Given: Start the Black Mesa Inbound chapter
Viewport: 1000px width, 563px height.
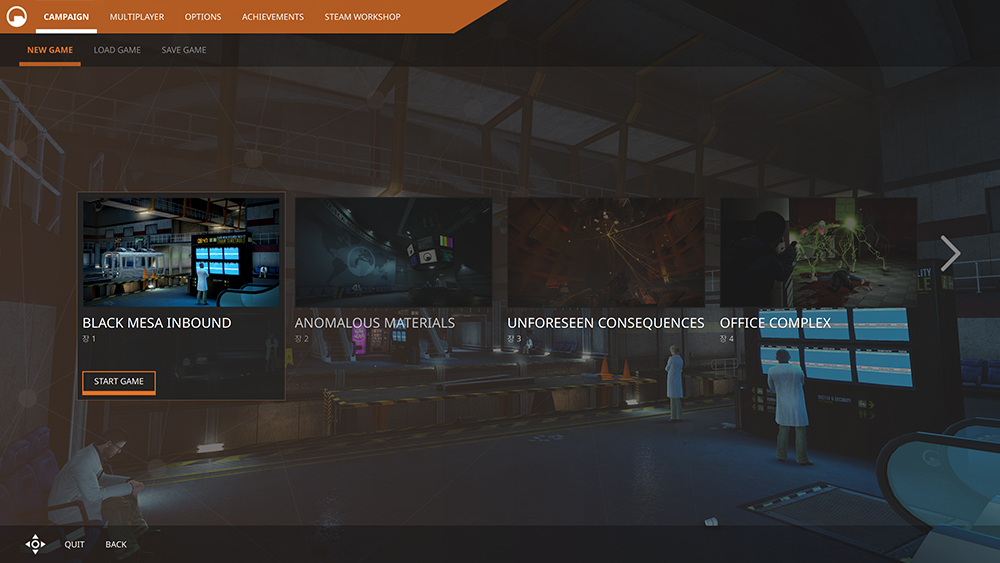Looking at the screenshot, I should tap(119, 382).
